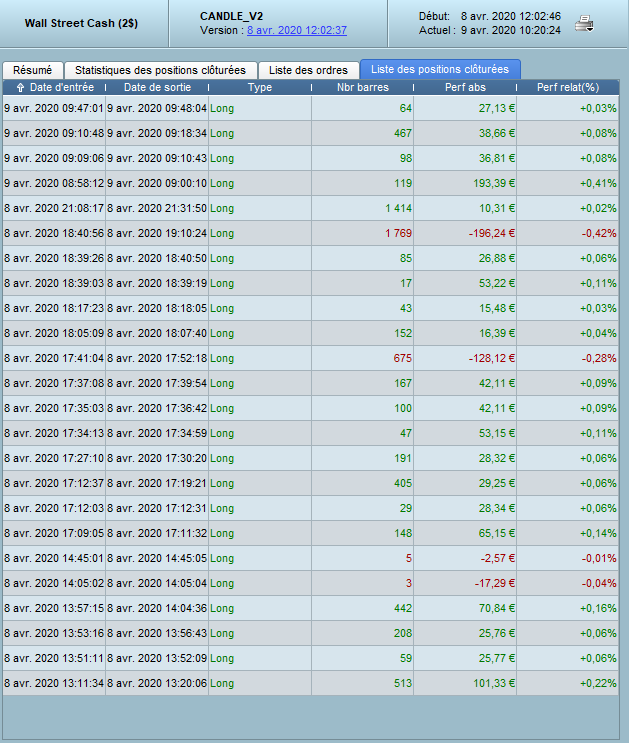The height and width of the screenshot is (743, 629).
Task: Sort by Nbr barres column header
Action: coord(363,87)
